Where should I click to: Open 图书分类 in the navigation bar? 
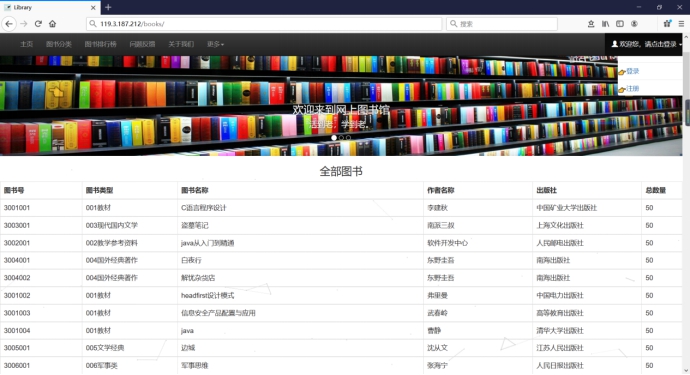pos(59,44)
